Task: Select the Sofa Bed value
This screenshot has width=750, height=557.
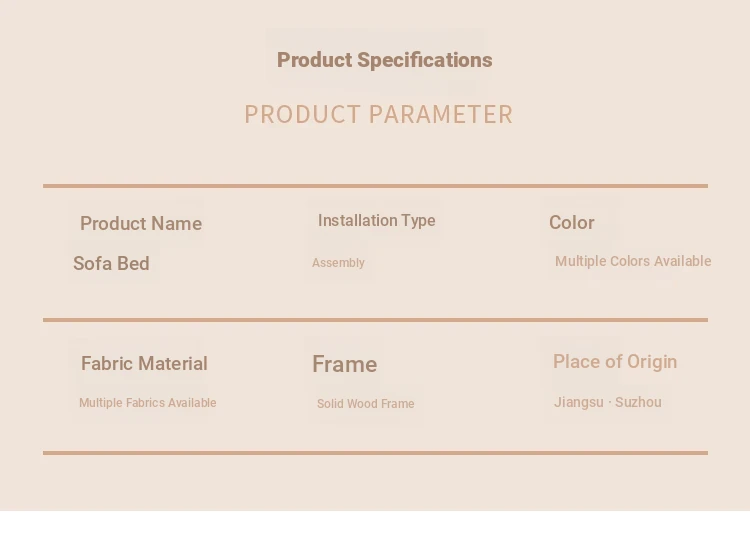Action: (111, 264)
